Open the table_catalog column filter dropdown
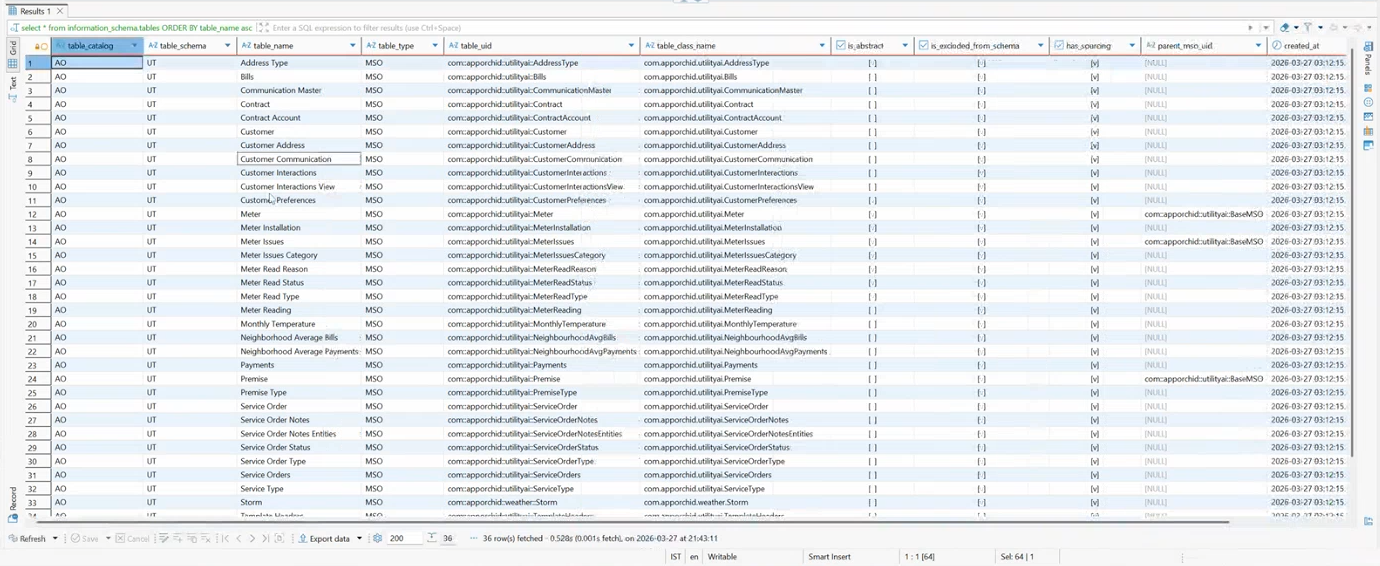The image size is (1380, 566). pos(135,46)
